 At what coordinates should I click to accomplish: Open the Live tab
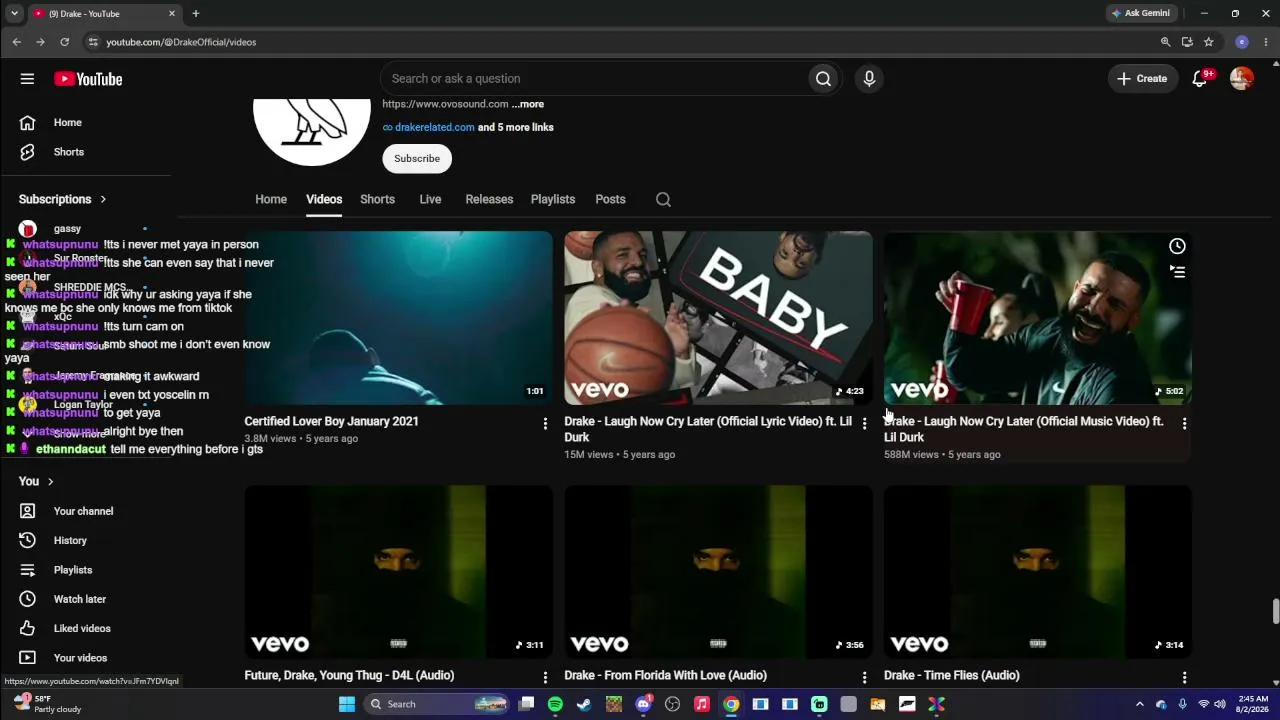click(x=430, y=199)
